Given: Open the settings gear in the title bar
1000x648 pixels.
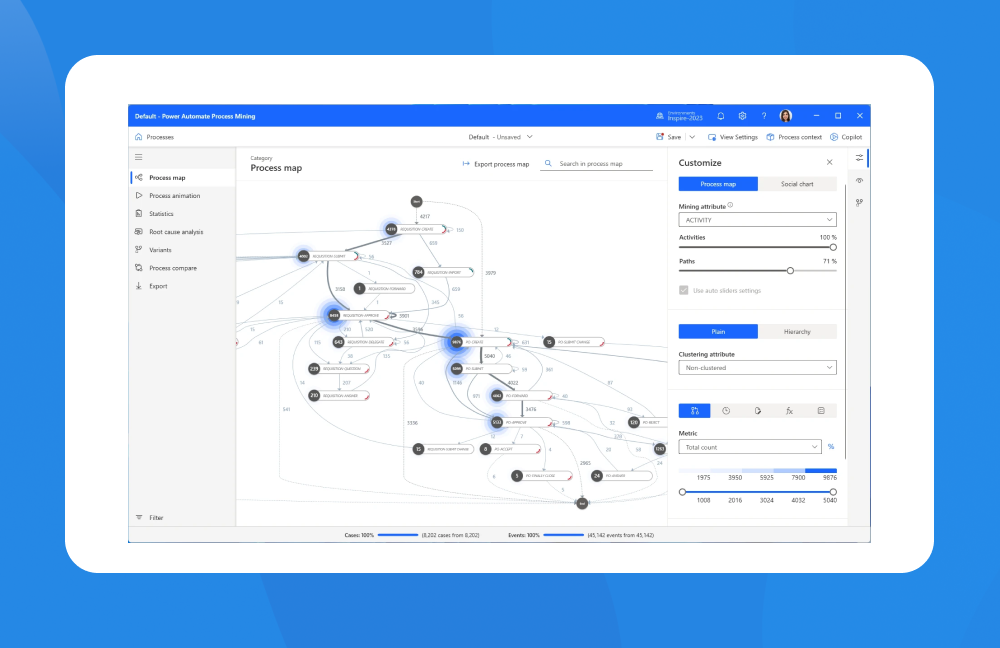Looking at the screenshot, I should tap(742, 116).
